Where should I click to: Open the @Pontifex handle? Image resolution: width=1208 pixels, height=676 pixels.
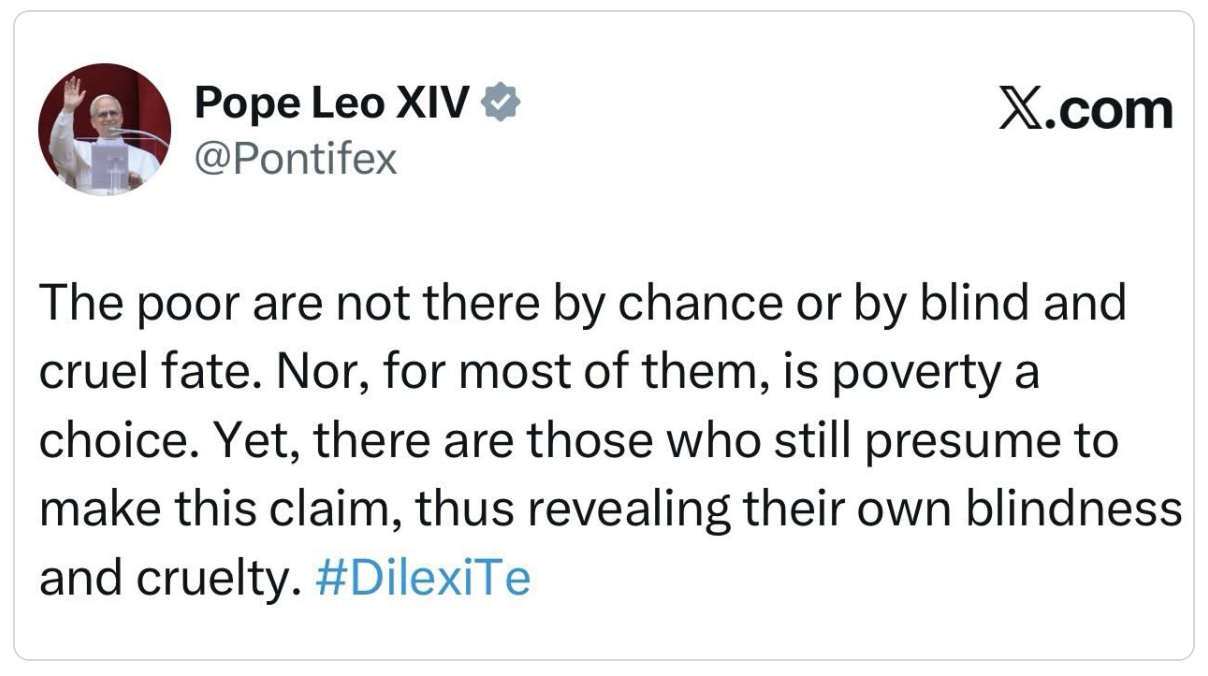click(x=296, y=158)
